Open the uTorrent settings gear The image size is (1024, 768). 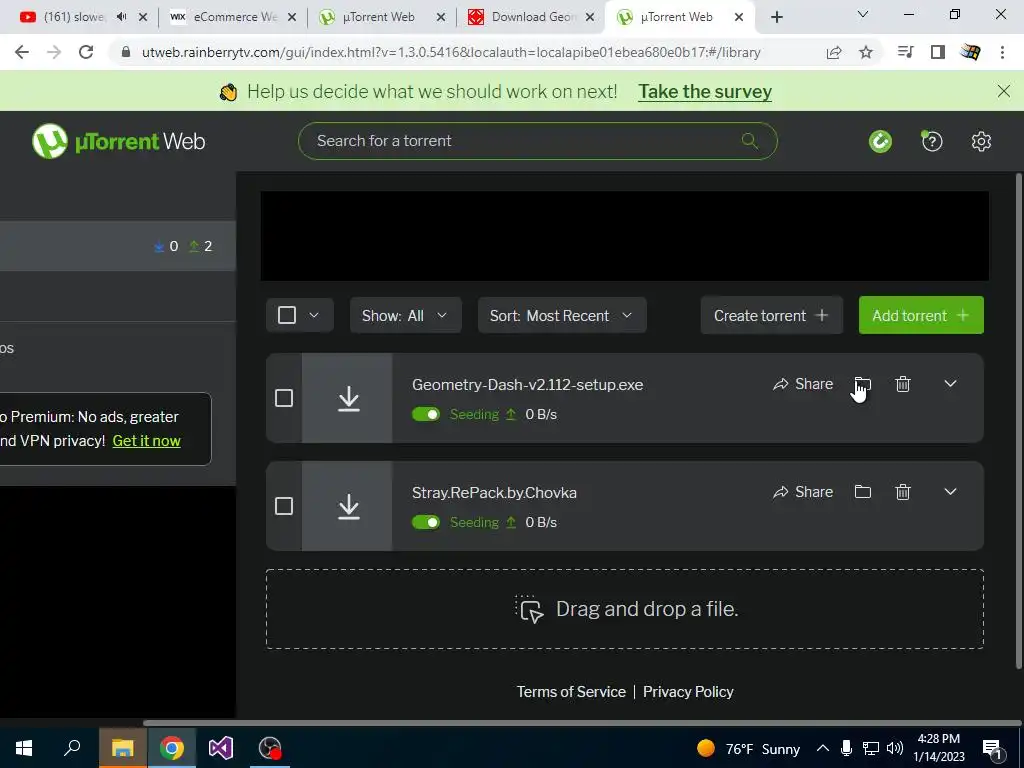tap(981, 141)
